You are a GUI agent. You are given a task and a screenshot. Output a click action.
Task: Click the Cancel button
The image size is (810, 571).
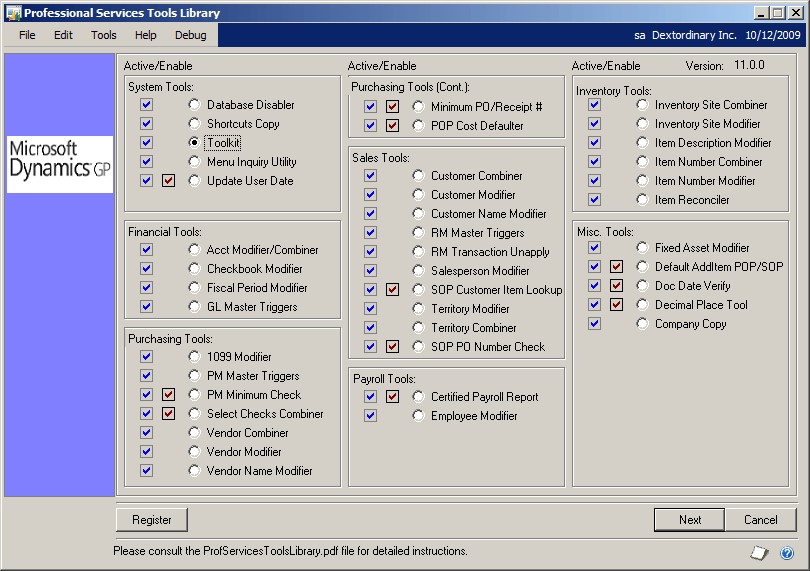click(760, 520)
